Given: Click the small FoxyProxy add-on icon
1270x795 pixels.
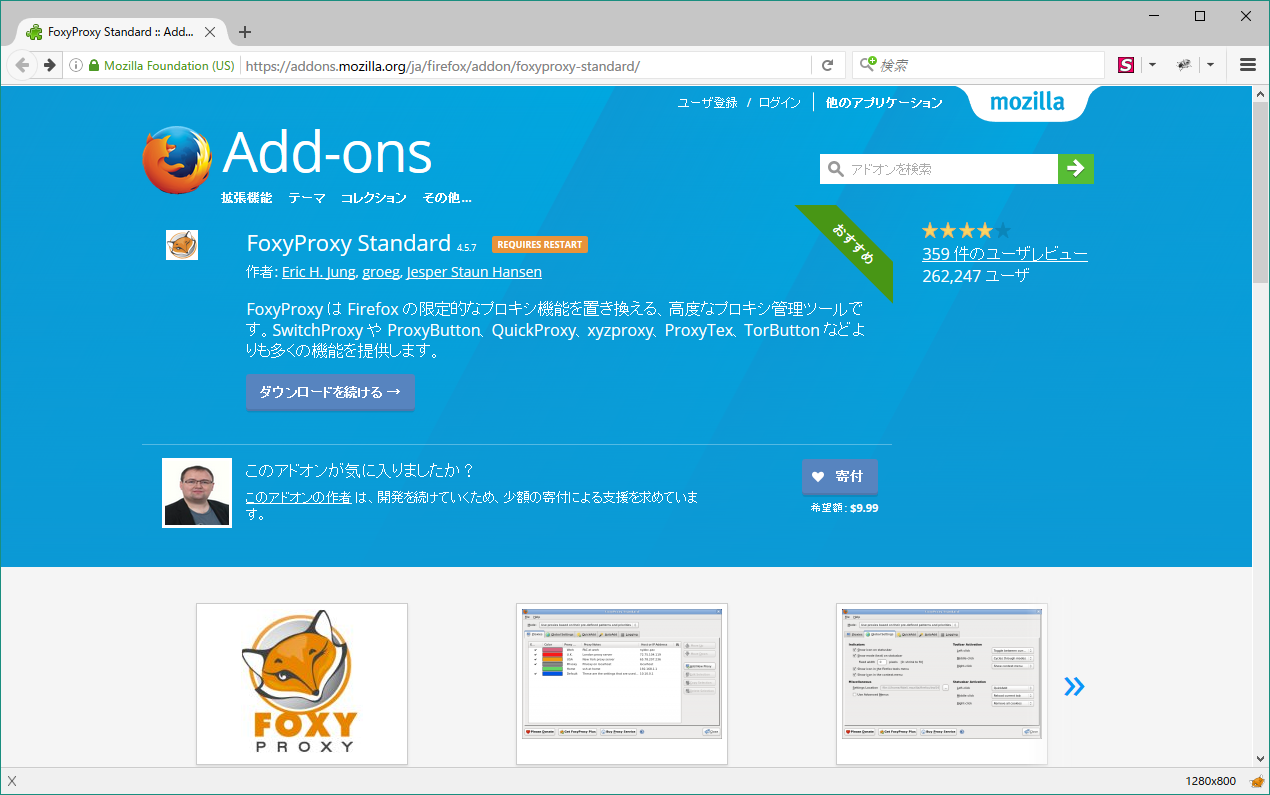Looking at the screenshot, I should pyautogui.click(x=182, y=245).
